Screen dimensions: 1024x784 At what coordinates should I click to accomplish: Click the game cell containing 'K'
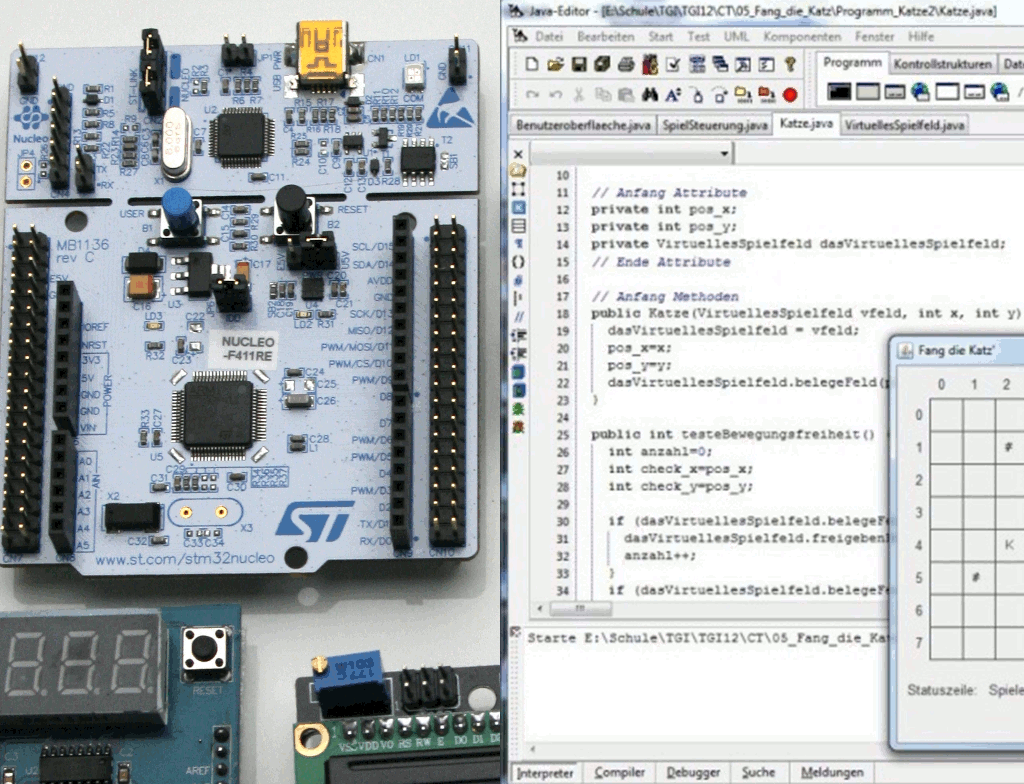point(1010,545)
